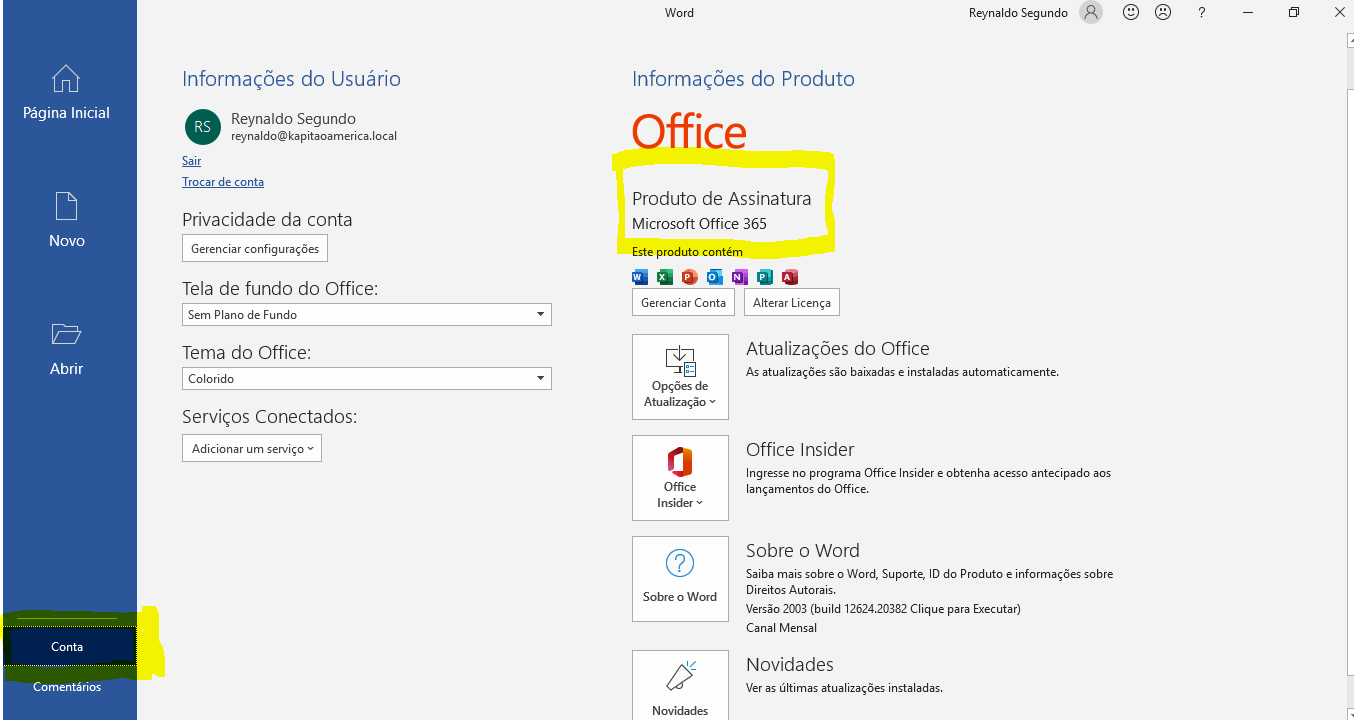Click the Informações do Usuário heading
The height and width of the screenshot is (720, 1354).
click(291, 79)
